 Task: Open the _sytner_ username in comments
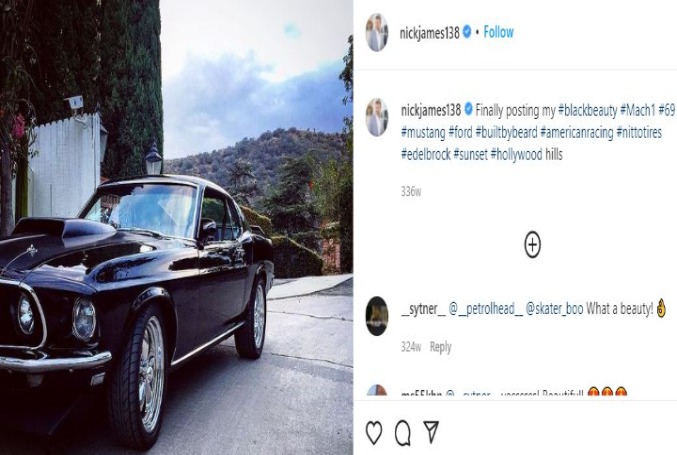(423, 309)
